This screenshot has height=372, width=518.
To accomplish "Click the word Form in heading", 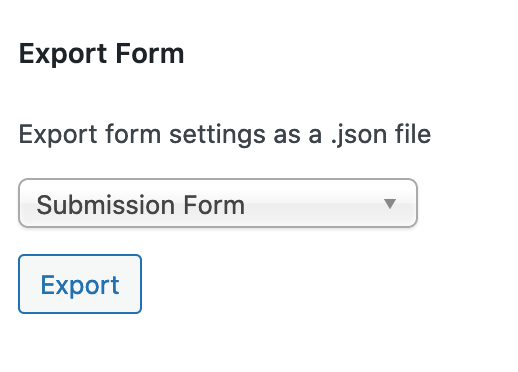I will point(150,54).
